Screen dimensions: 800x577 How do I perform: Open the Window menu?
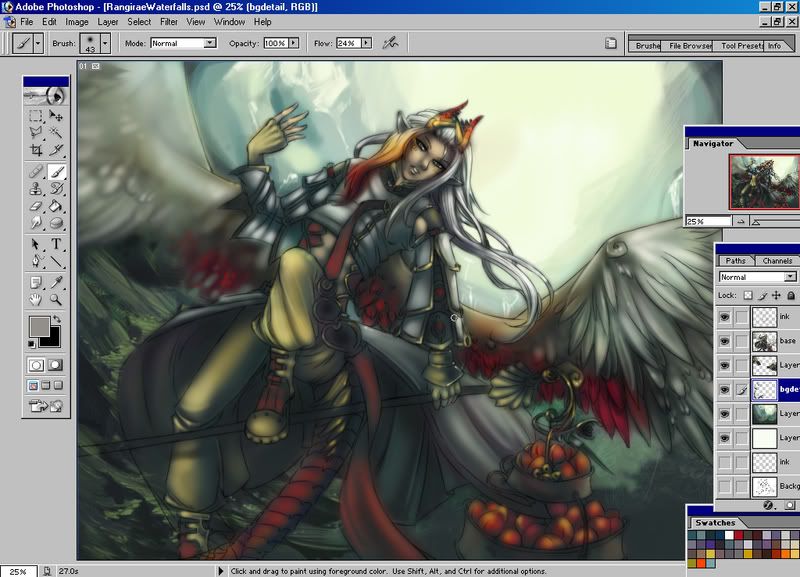[229, 22]
